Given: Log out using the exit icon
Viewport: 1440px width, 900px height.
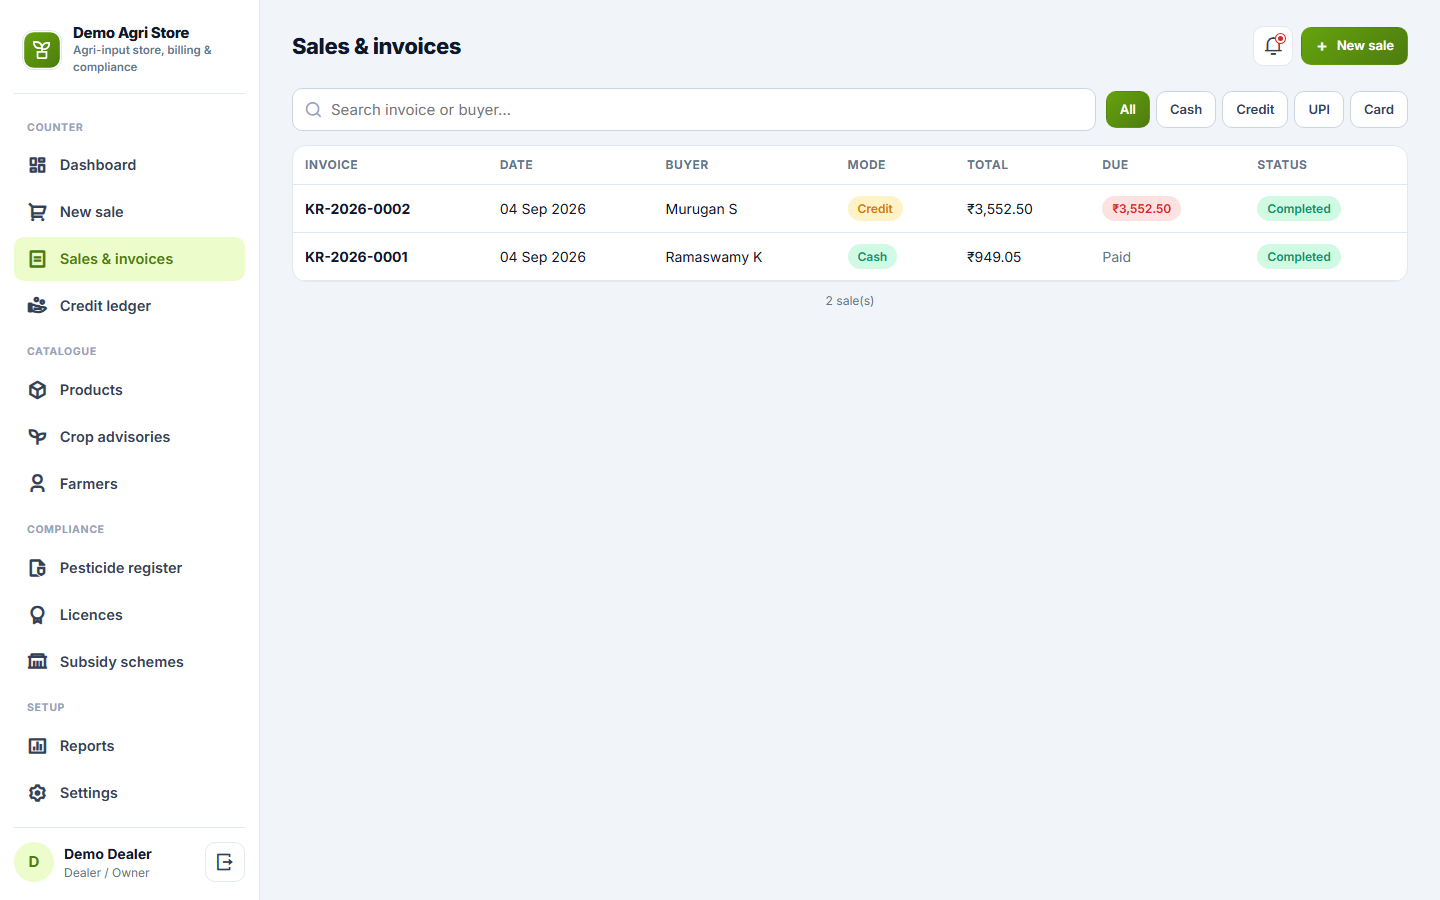Looking at the screenshot, I should click(x=225, y=862).
